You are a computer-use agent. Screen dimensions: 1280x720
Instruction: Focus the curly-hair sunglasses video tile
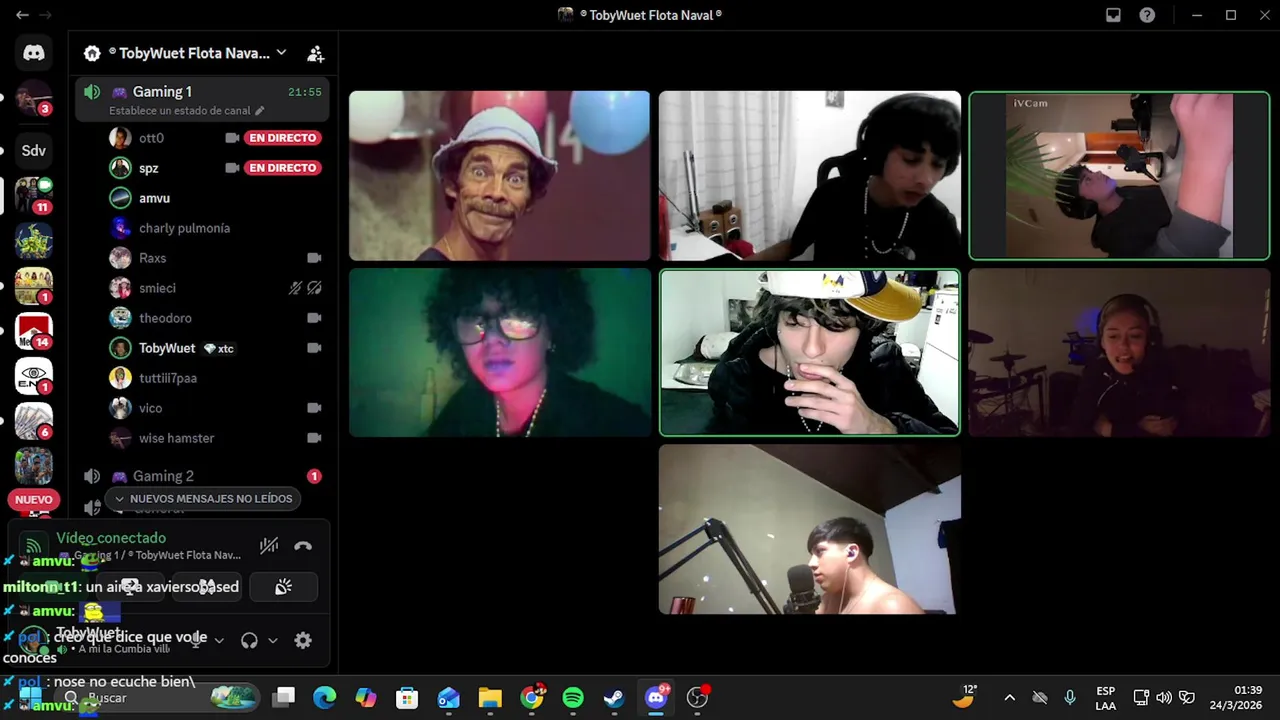(499, 352)
